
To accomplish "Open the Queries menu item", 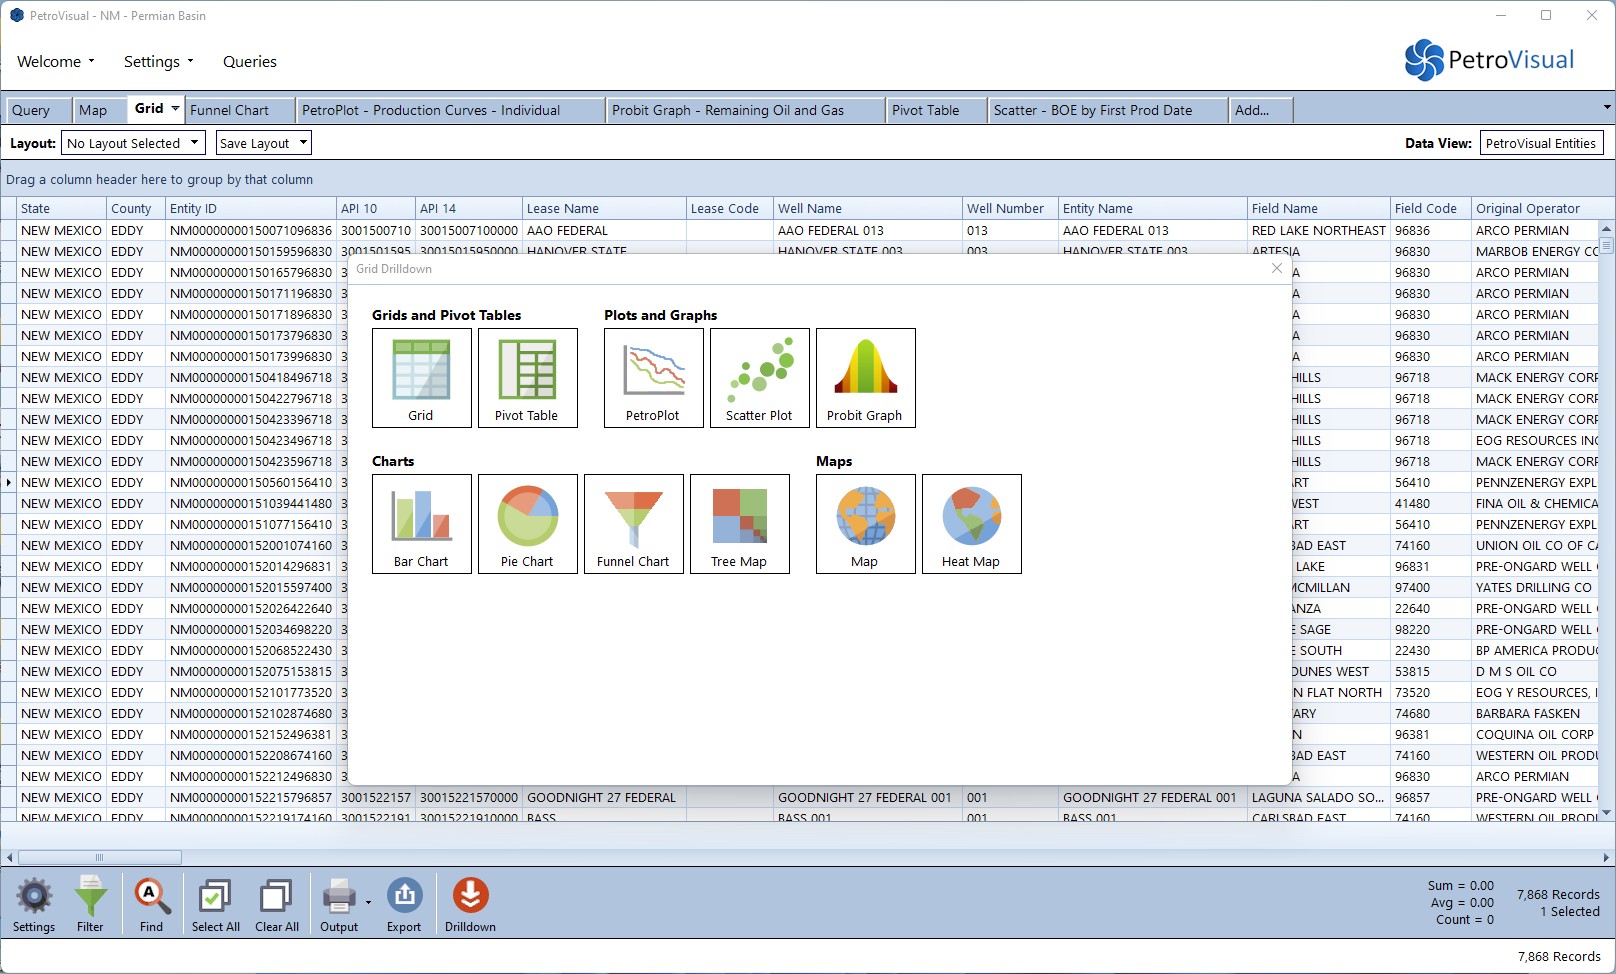I will (250, 62).
